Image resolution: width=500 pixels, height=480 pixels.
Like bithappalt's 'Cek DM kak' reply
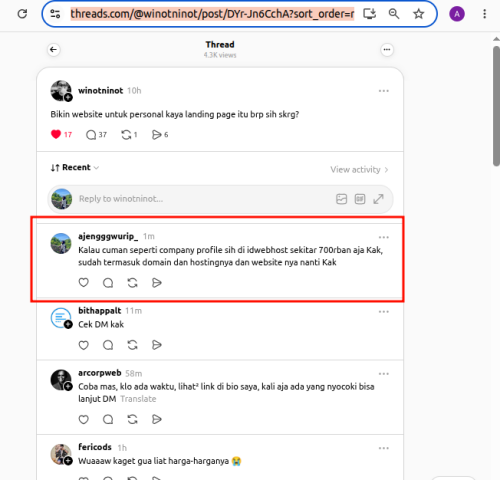tap(83, 345)
